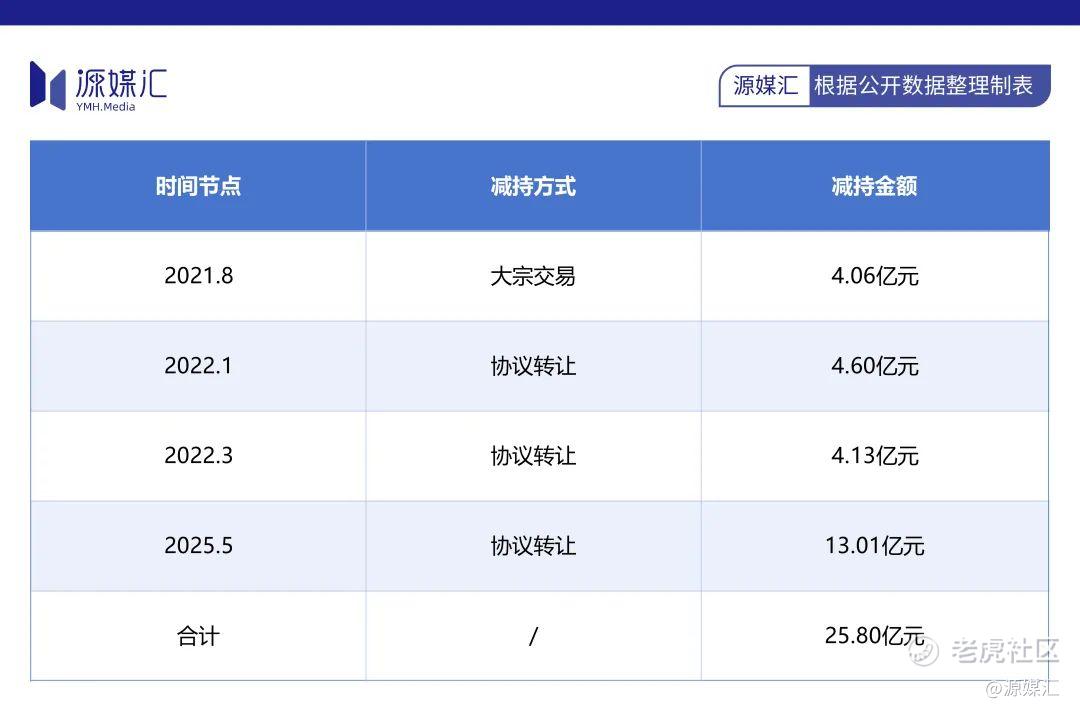The image size is (1080, 713).
Task: Click the 2021.8 date cell
Action: [198, 276]
